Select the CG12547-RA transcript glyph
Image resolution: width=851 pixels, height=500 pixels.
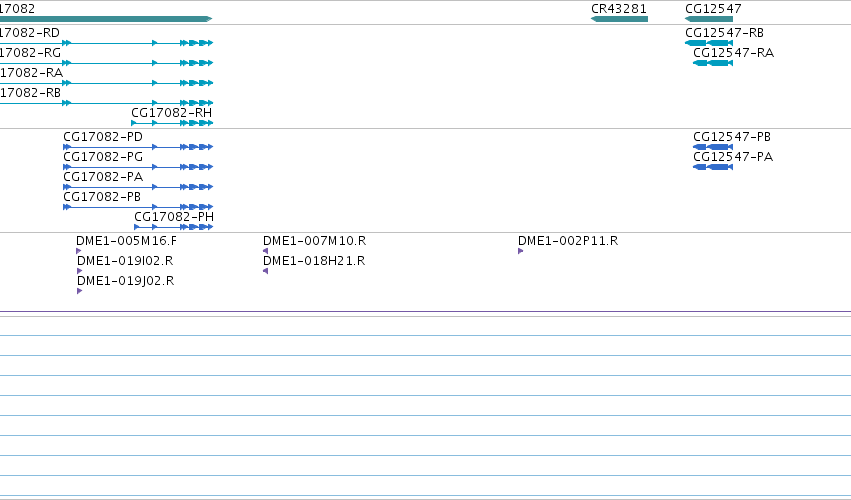[x=713, y=63]
